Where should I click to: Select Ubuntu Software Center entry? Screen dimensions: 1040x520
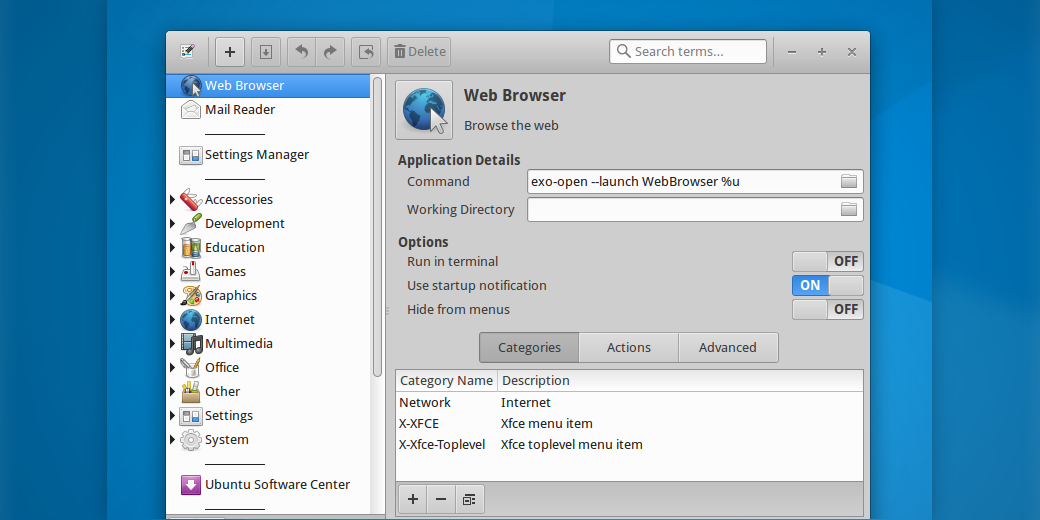coord(268,485)
